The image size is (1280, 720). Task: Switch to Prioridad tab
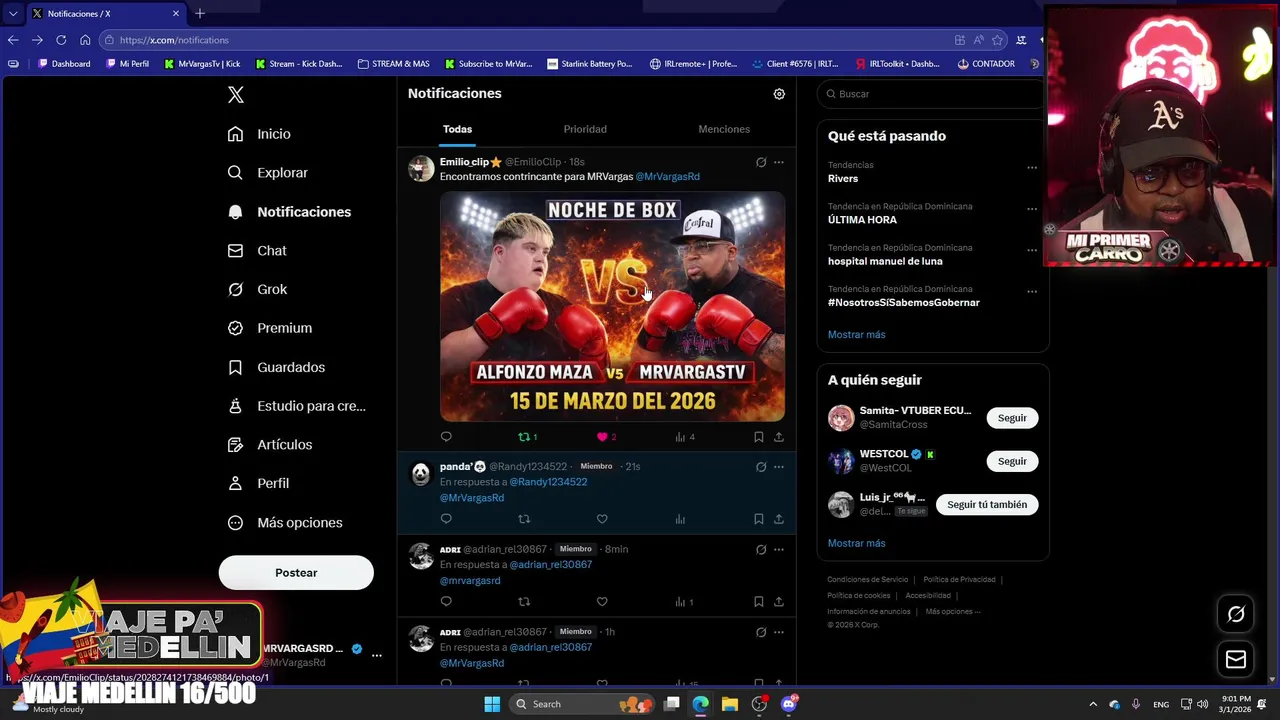tap(585, 129)
